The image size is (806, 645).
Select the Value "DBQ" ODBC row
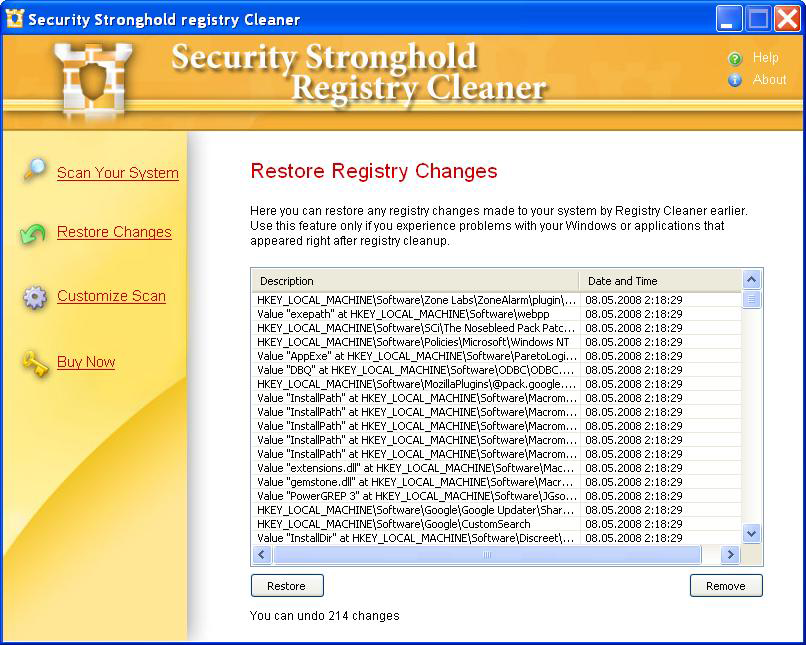[496, 370]
